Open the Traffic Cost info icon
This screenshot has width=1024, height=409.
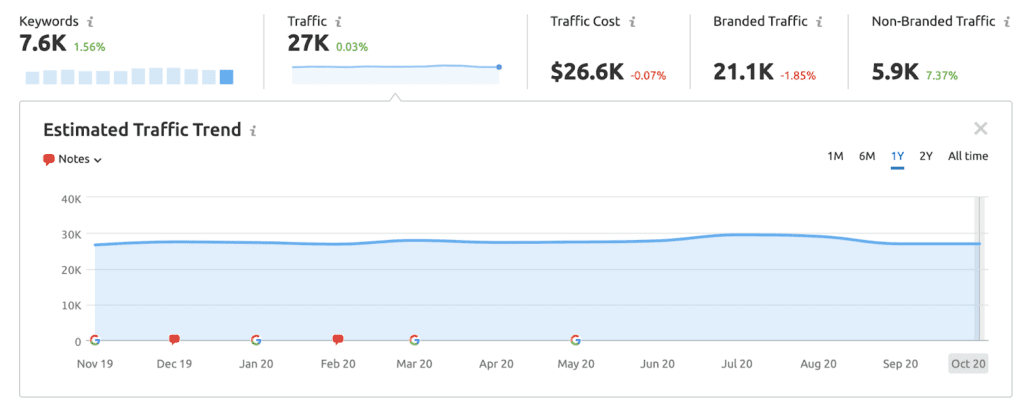click(632, 22)
